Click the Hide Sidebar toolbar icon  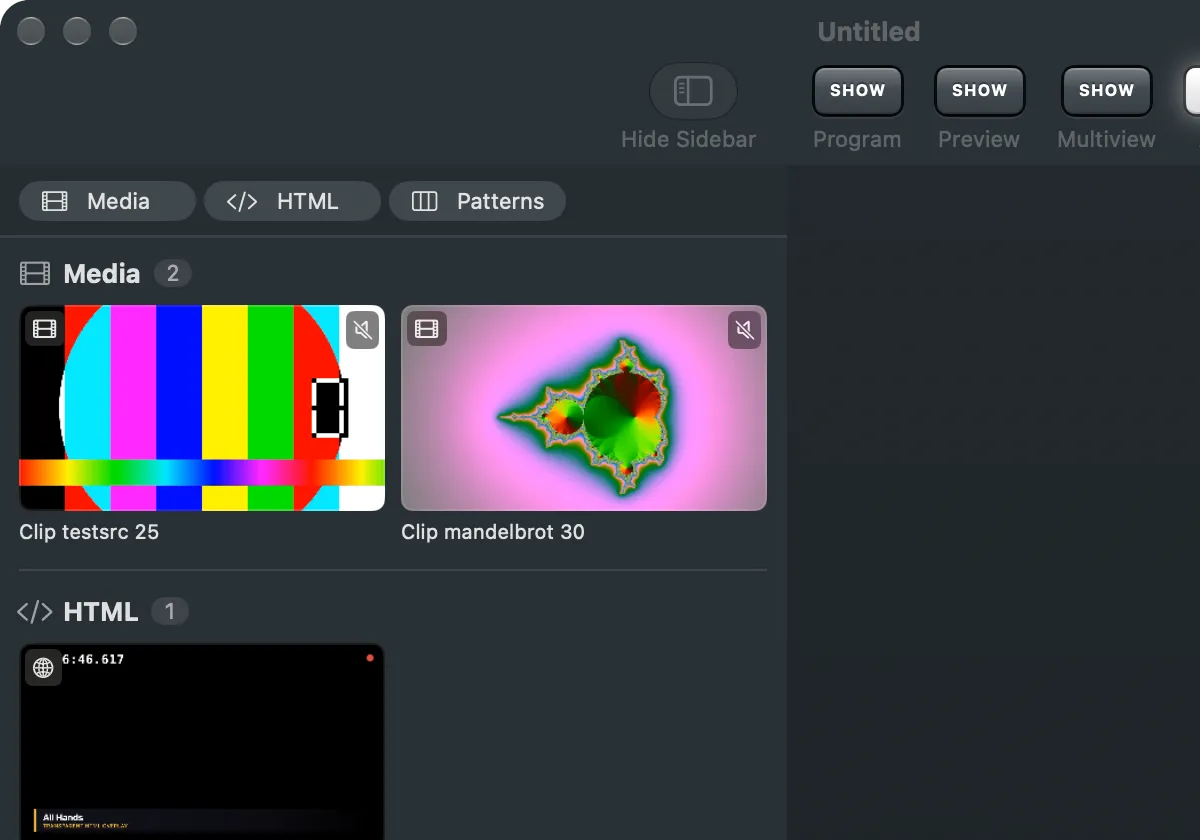pos(693,91)
